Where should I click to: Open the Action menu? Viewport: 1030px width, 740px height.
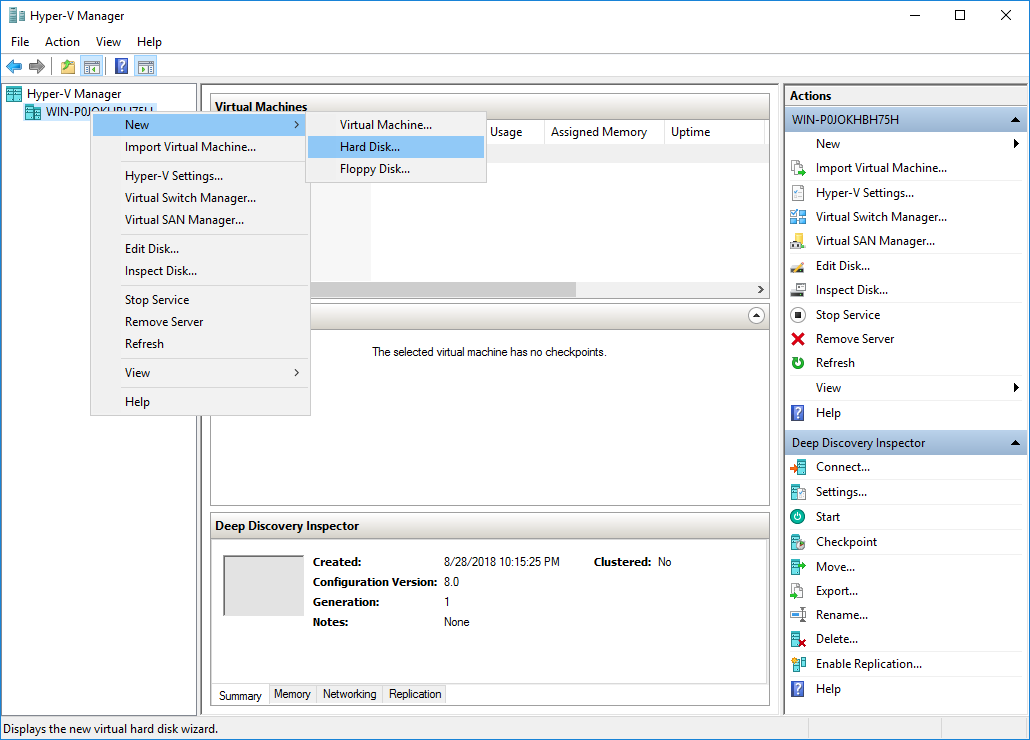click(62, 41)
